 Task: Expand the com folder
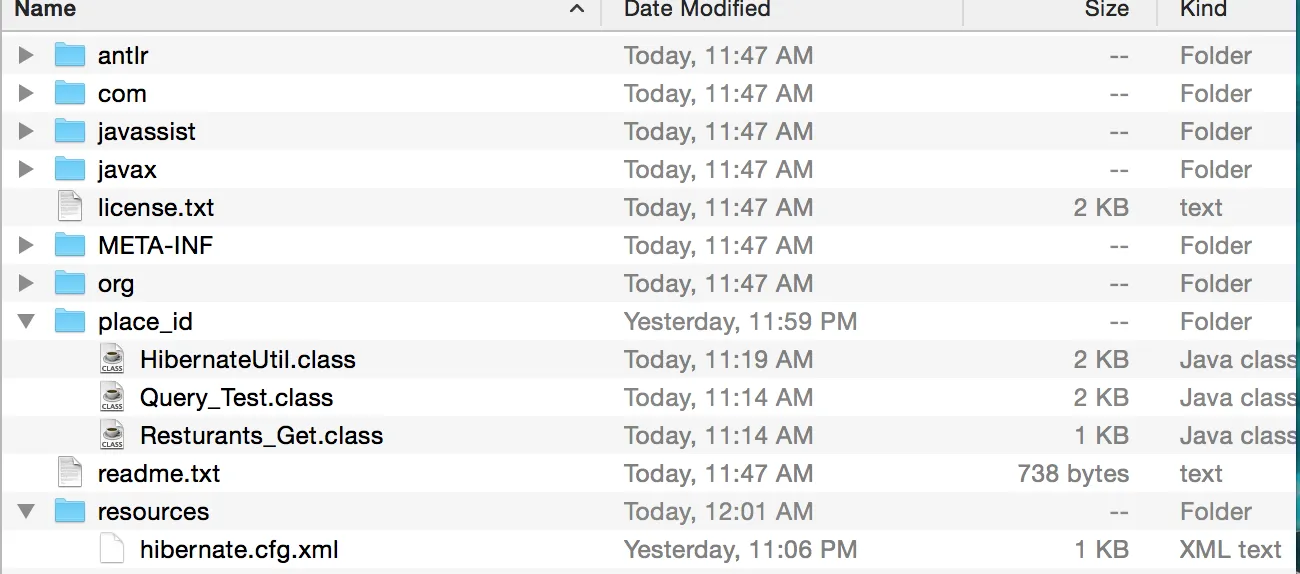[26, 93]
